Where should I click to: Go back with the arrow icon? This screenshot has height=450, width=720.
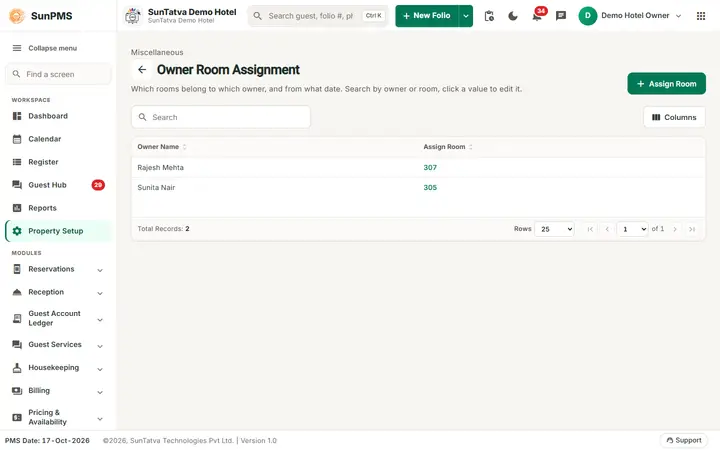pos(142,70)
